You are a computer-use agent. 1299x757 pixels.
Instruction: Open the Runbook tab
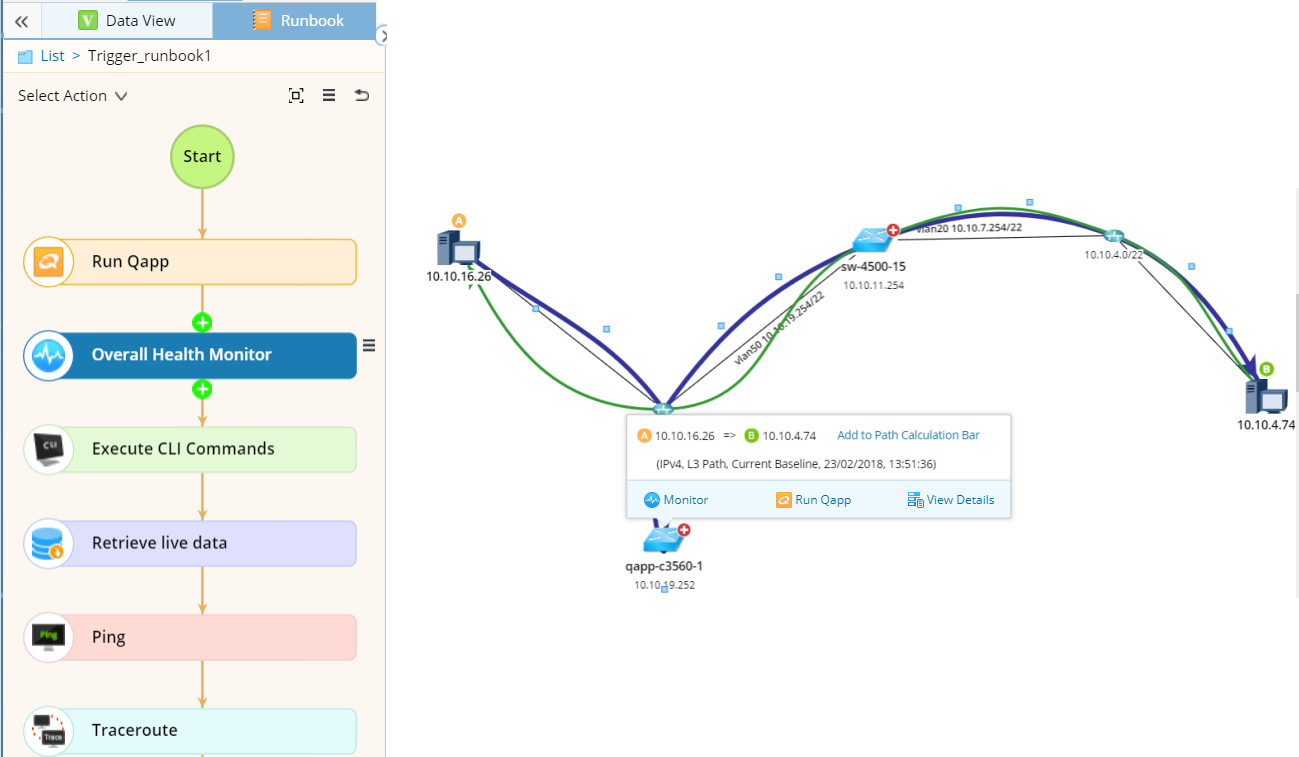pos(297,20)
